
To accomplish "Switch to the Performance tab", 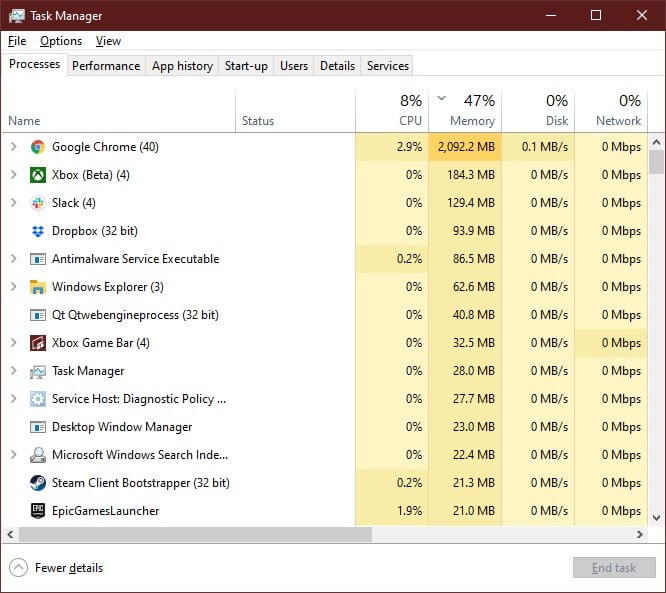I will click(x=106, y=66).
